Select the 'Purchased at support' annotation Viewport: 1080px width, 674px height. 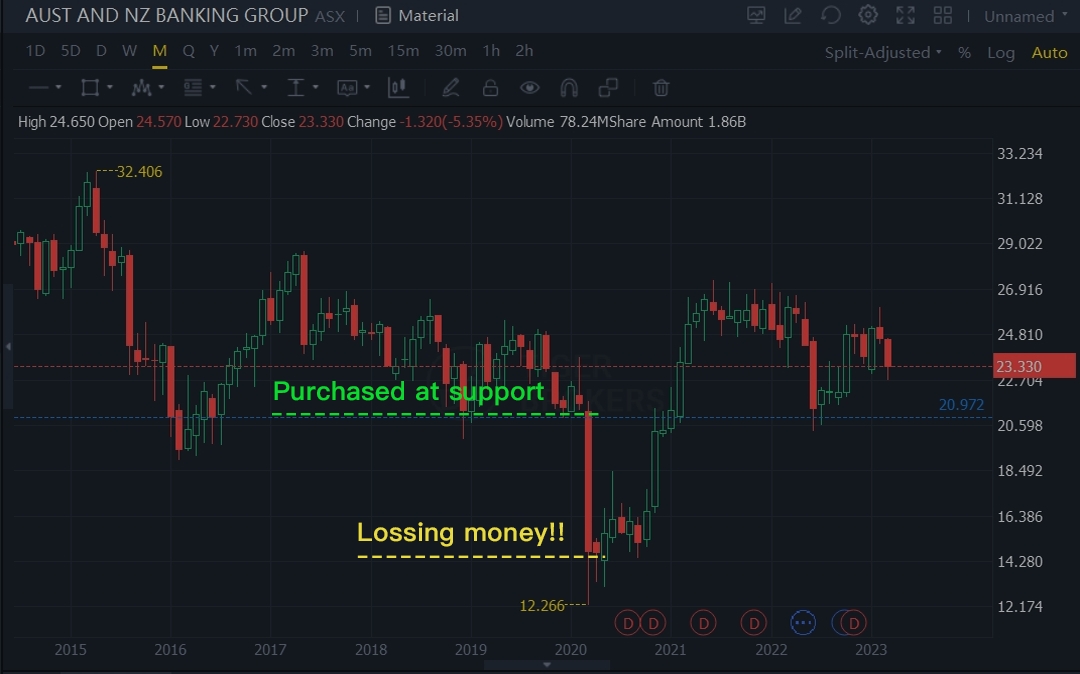[408, 391]
